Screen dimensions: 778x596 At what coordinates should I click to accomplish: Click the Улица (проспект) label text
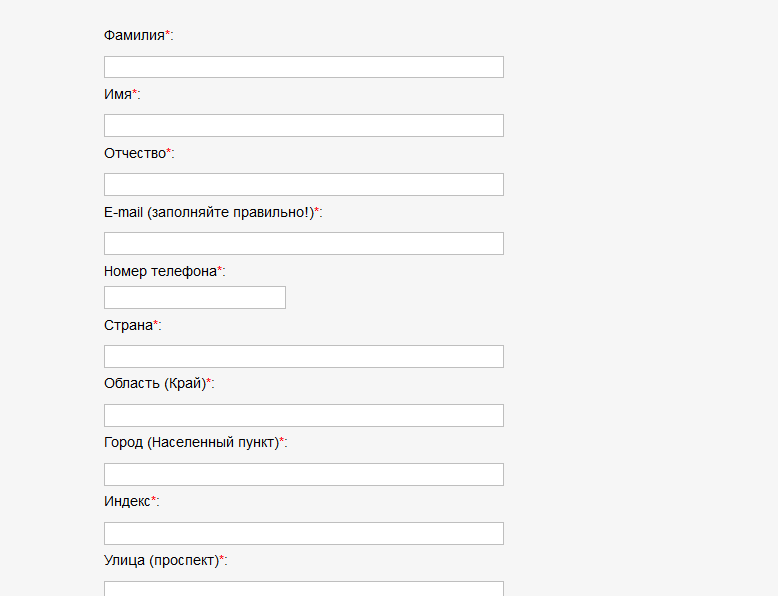(160, 561)
